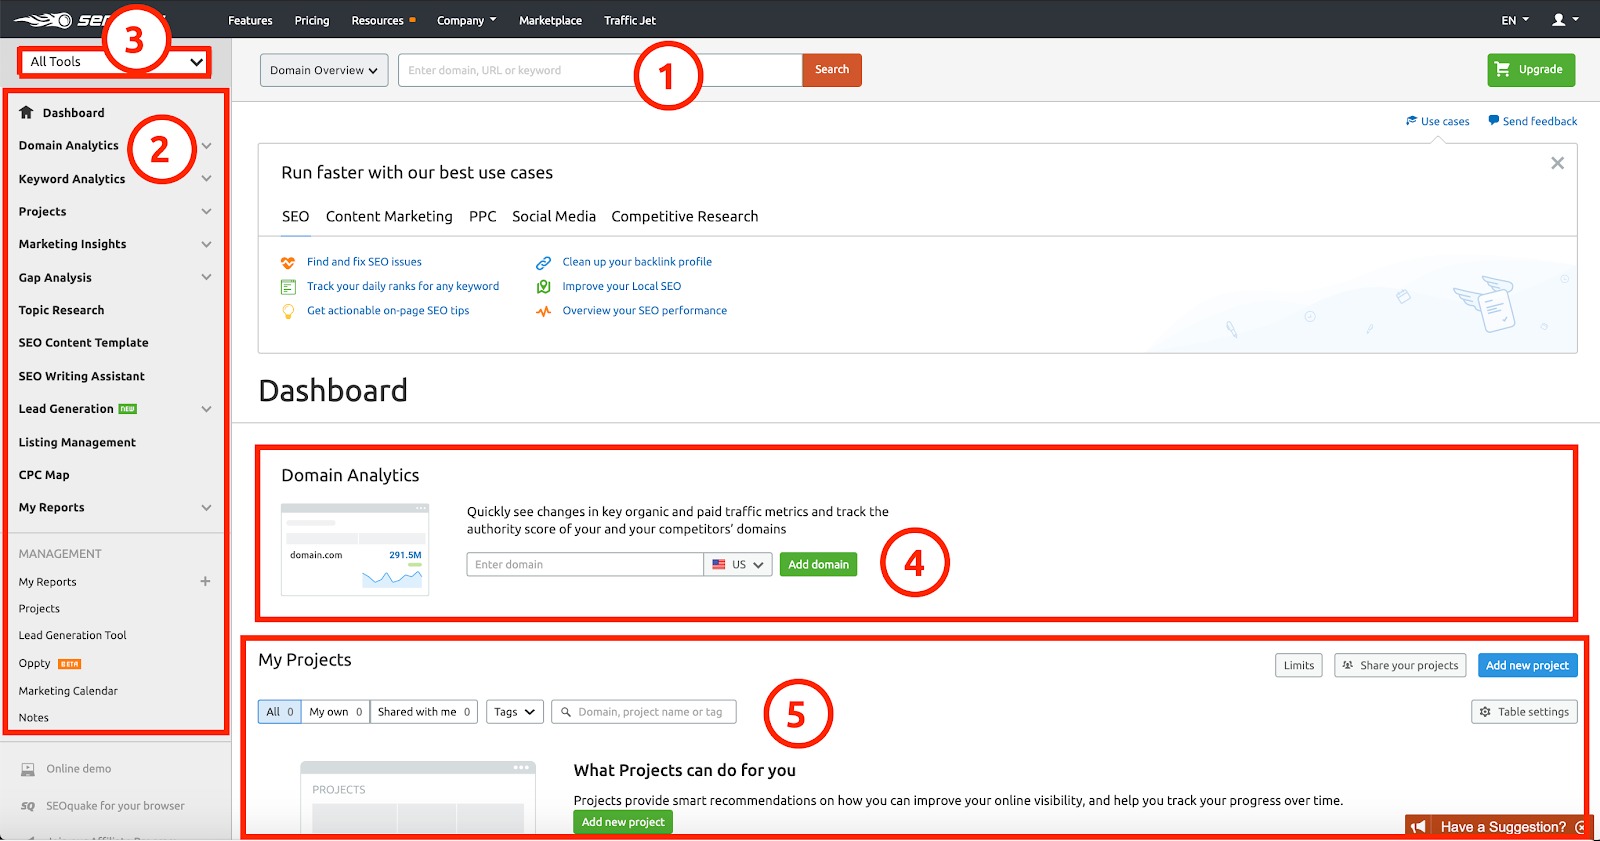1600x841 pixels.
Task: Open the US country dropdown
Action: [x=738, y=565]
